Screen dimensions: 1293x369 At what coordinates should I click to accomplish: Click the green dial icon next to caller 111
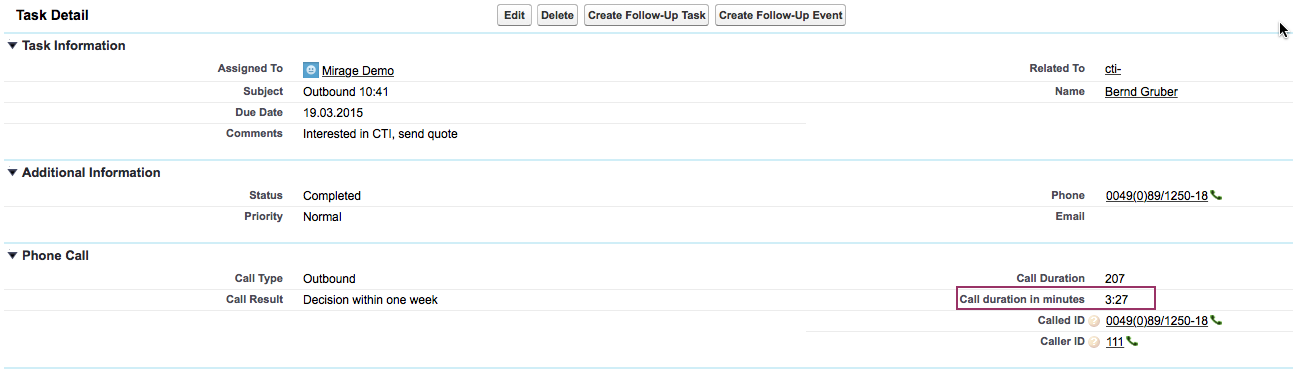(x=1132, y=342)
